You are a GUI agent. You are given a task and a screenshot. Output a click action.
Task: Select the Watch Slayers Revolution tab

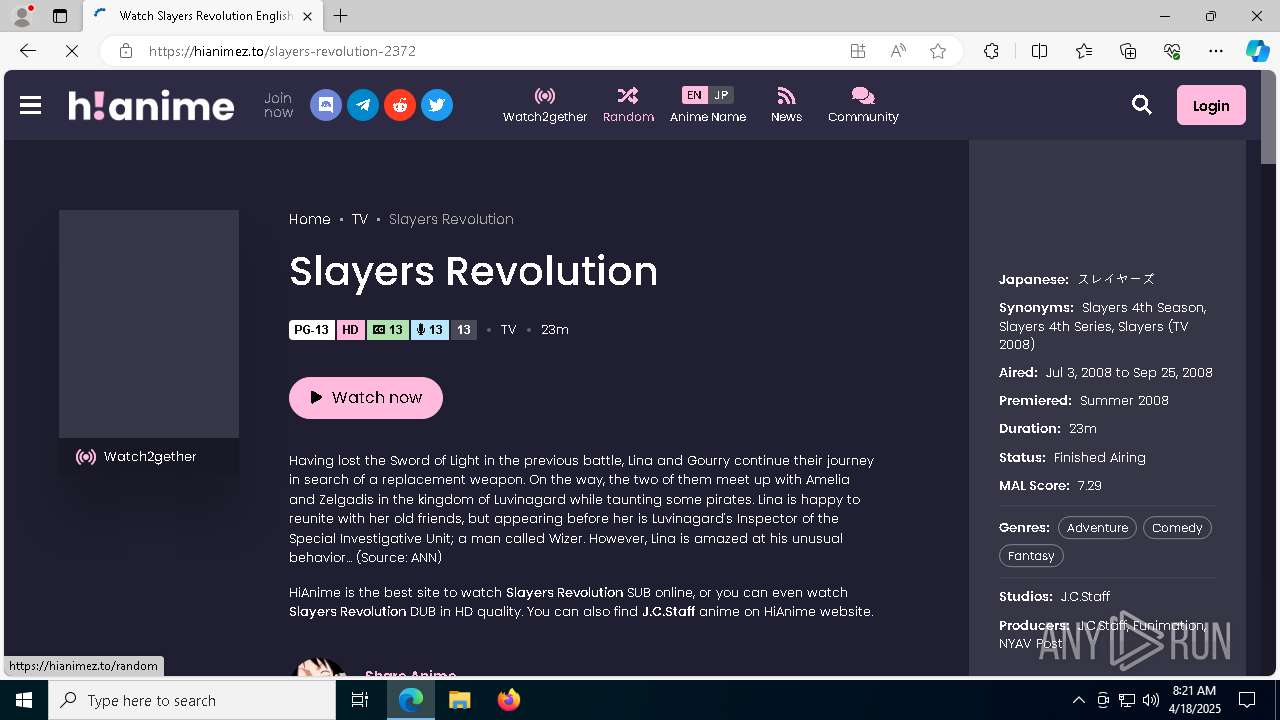coord(203,16)
